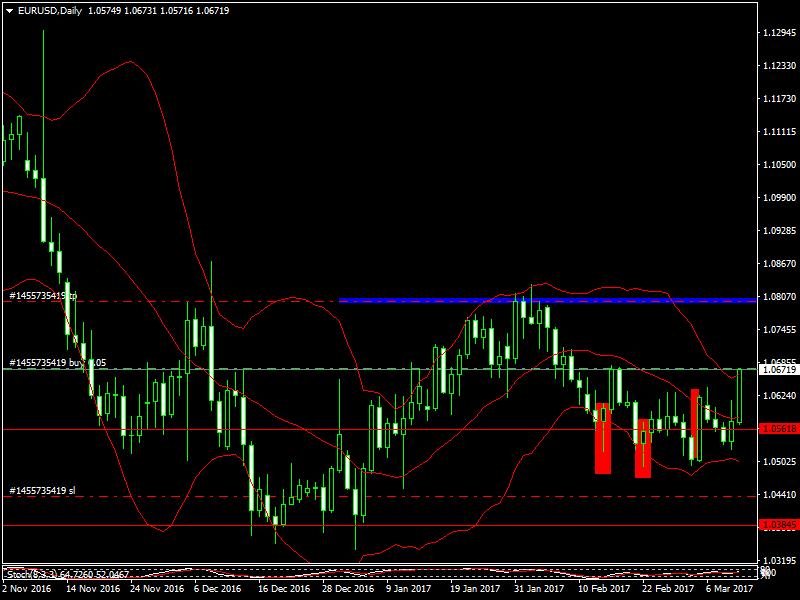Click the 1.05025 price axis label

(x=779, y=461)
